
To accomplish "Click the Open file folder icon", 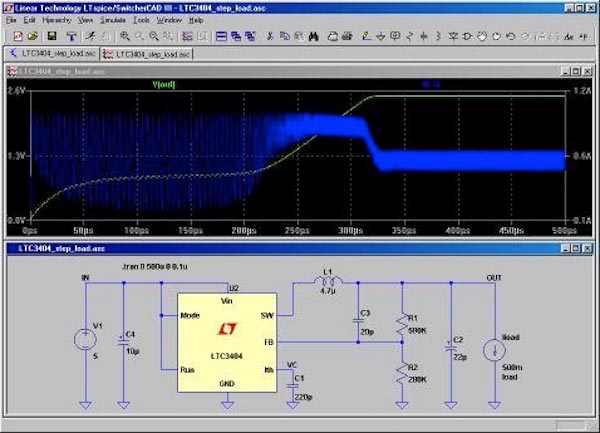I will (x=33, y=36).
